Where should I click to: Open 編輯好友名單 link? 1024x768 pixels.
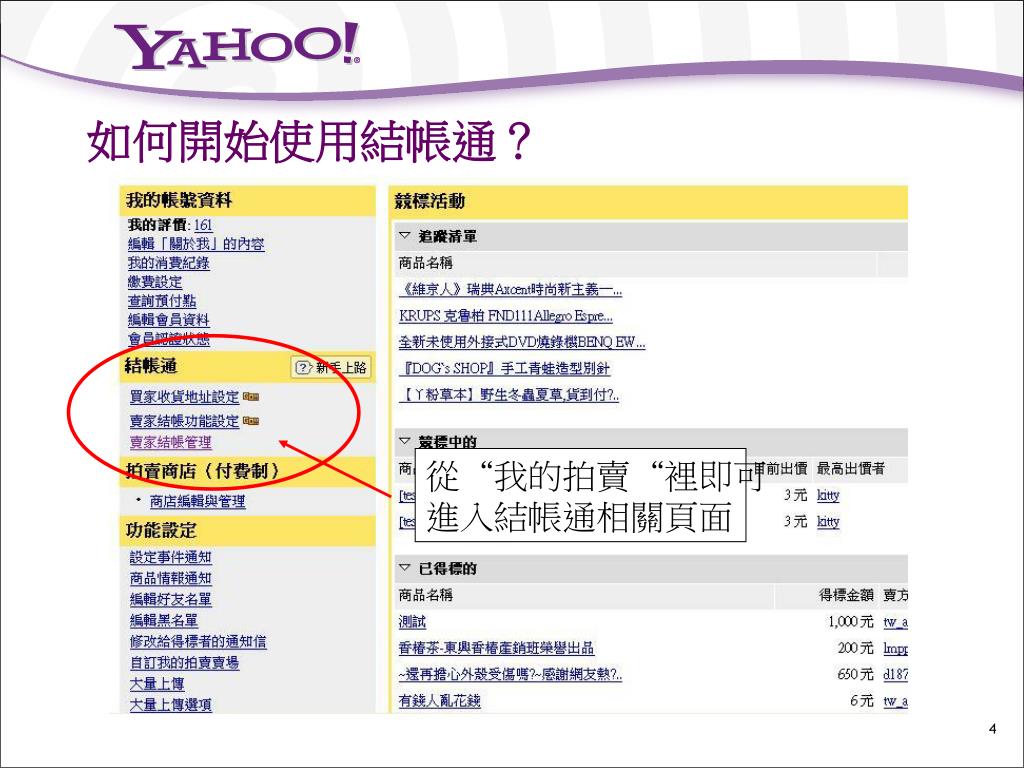tap(170, 599)
